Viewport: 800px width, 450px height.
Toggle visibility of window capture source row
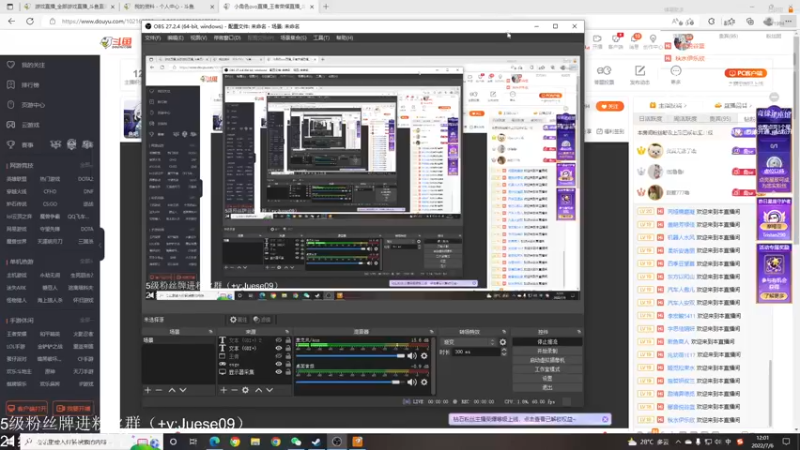(x=279, y=356)
